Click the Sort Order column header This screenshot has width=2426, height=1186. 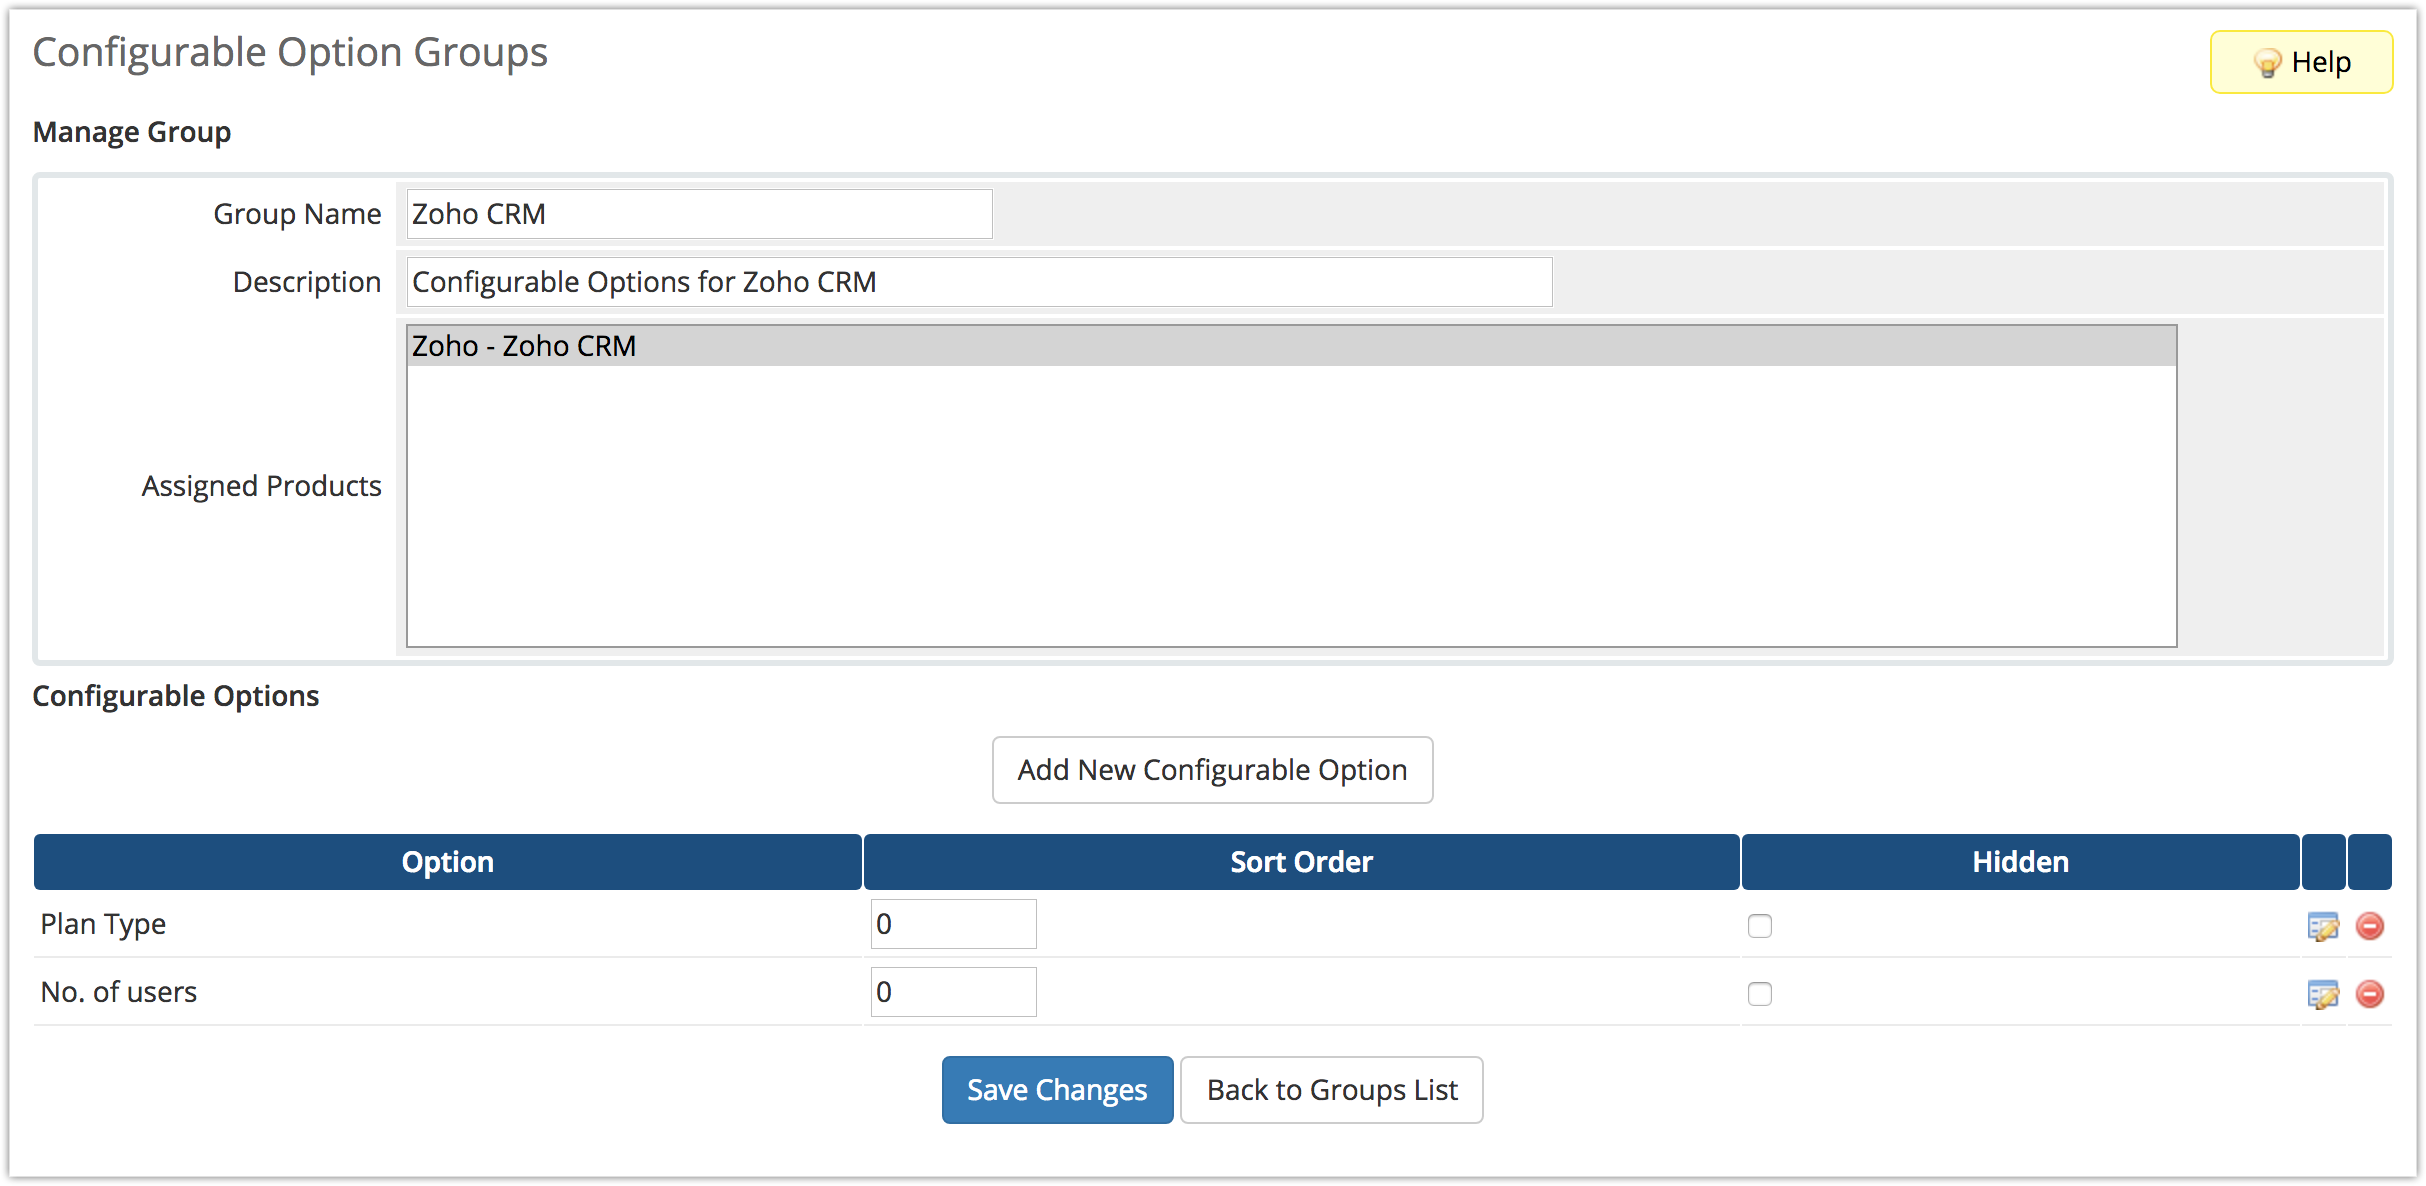pyautogui.click(x=1301, y=862)
